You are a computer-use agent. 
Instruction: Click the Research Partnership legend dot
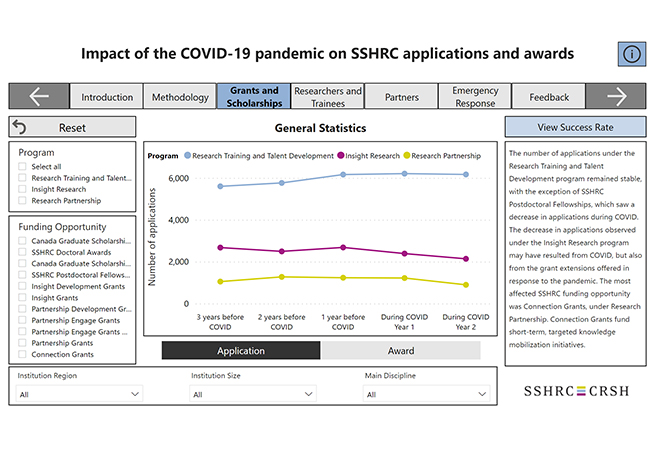coord(407,155)
